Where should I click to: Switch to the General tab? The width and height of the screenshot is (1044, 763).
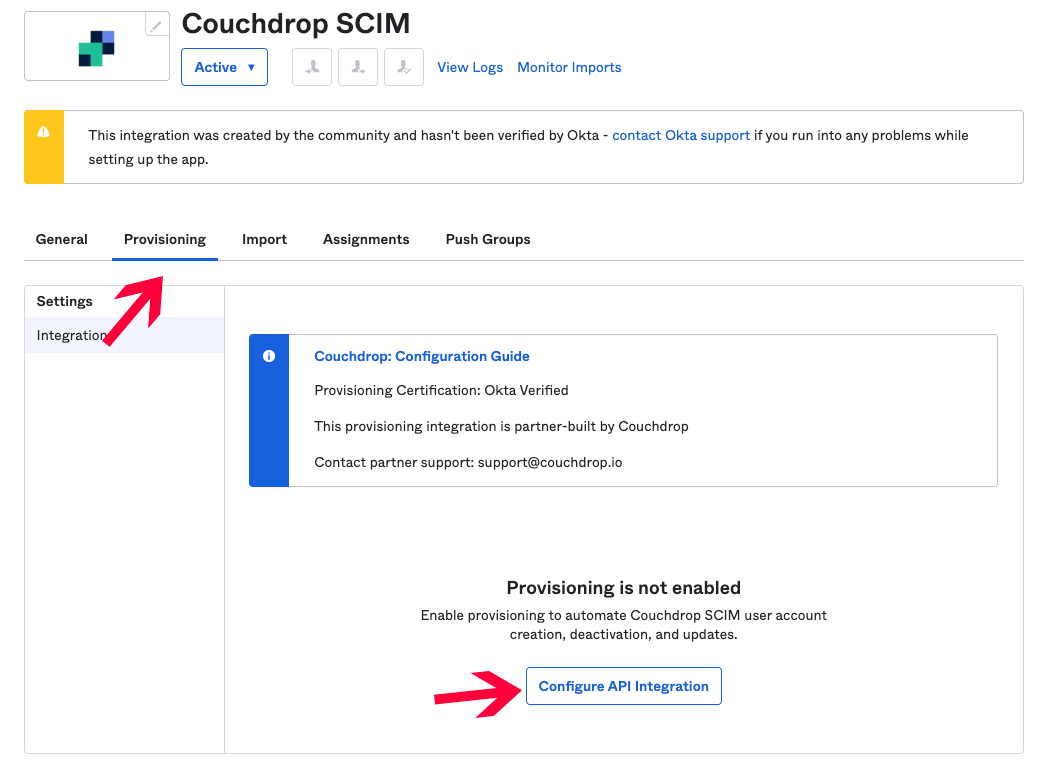click(x=61, y=239)
